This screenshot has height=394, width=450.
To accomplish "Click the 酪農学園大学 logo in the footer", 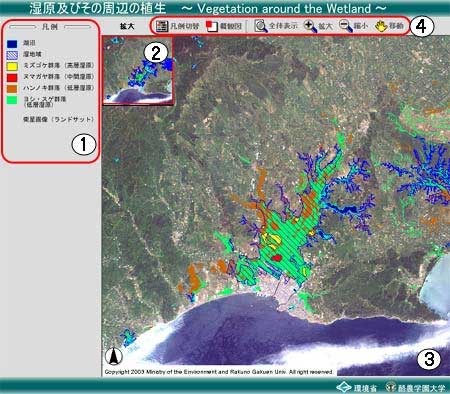I will [415, 388].
